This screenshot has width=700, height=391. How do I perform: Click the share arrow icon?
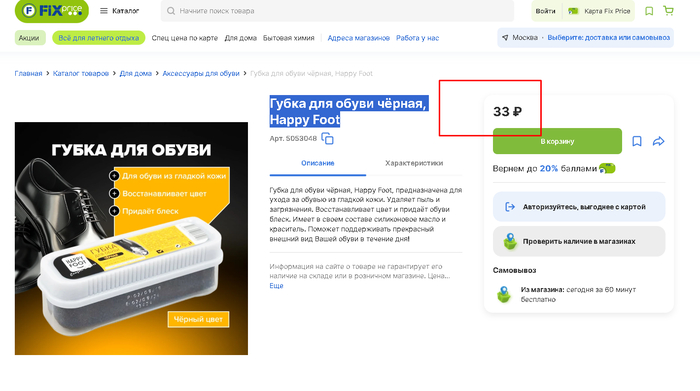click(x=658, y=141)
